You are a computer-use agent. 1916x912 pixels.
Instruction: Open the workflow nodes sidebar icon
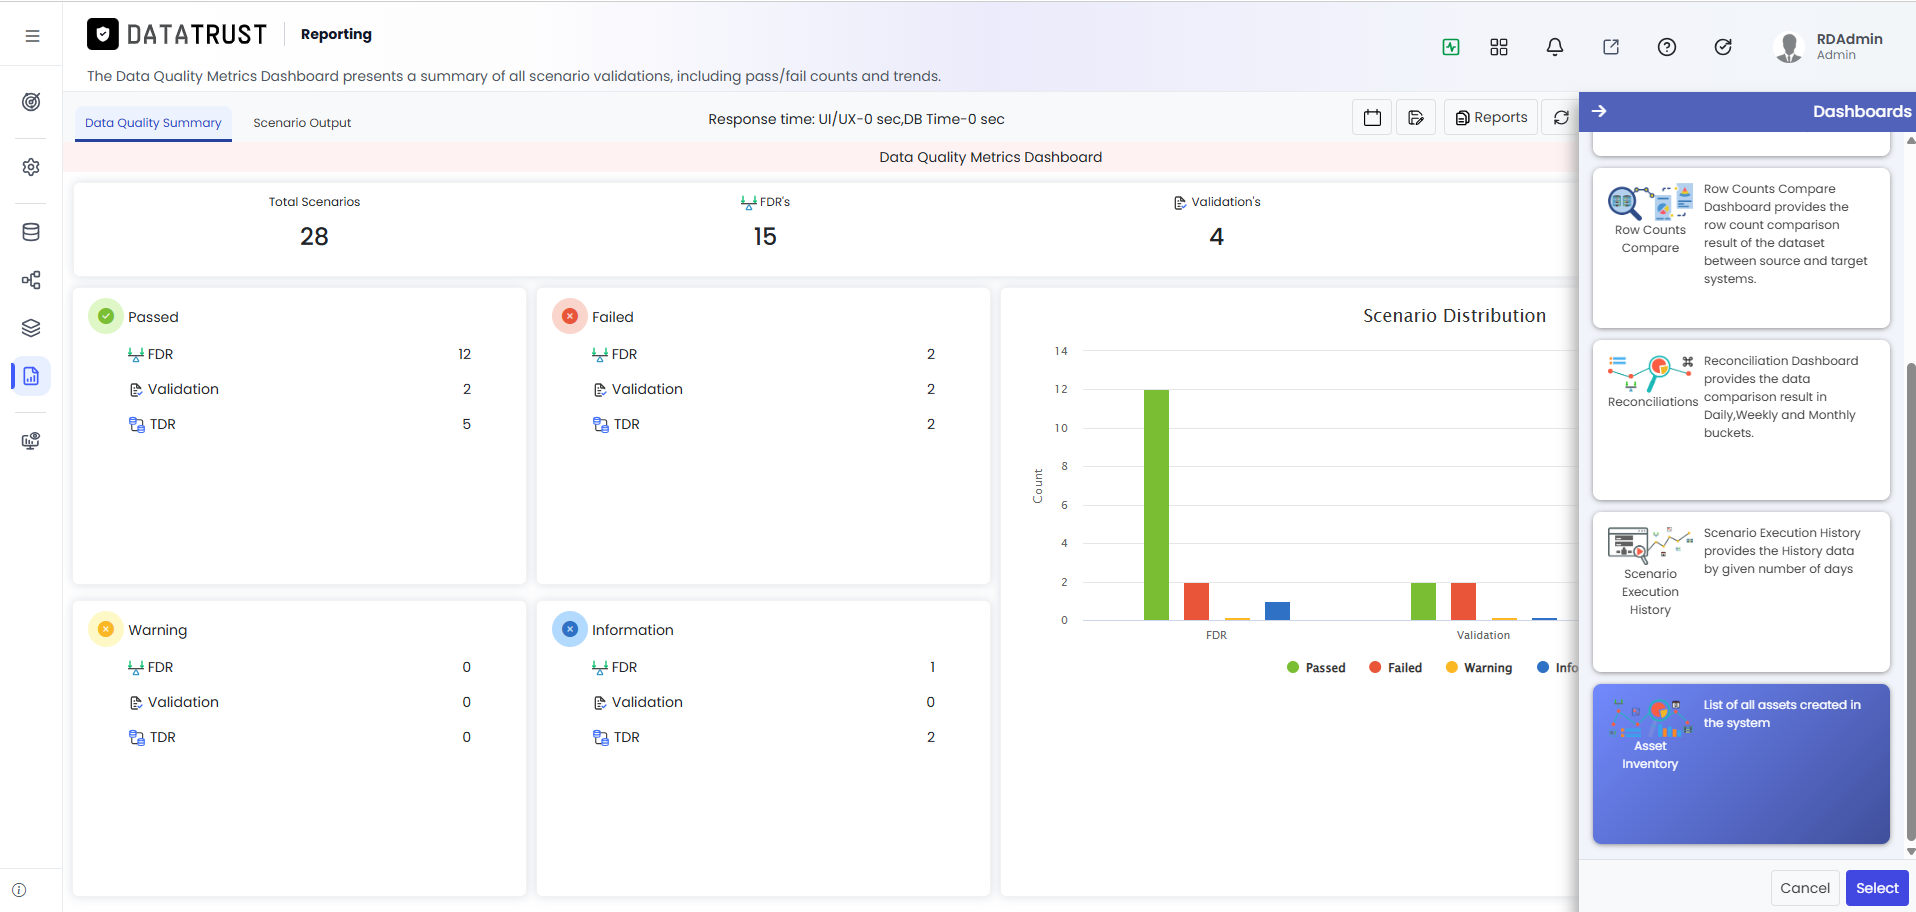31,280
